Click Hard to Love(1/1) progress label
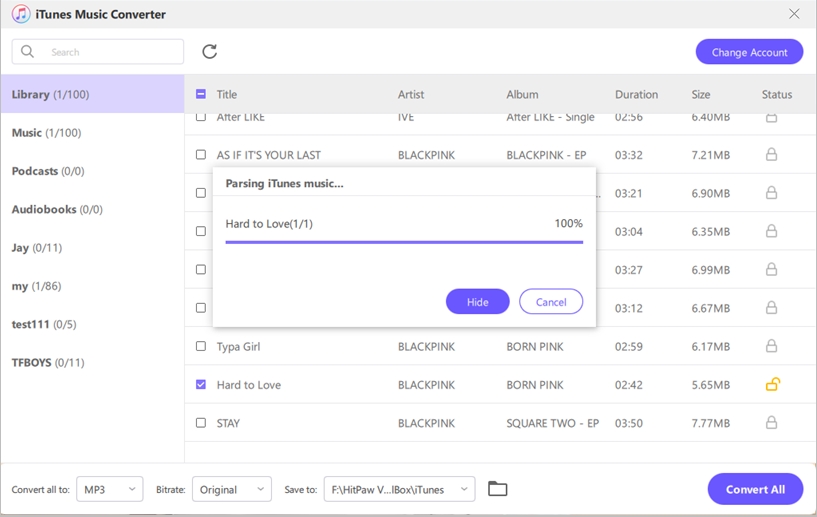This screenshot has width=817, height=517. click(x=269, y=224)
